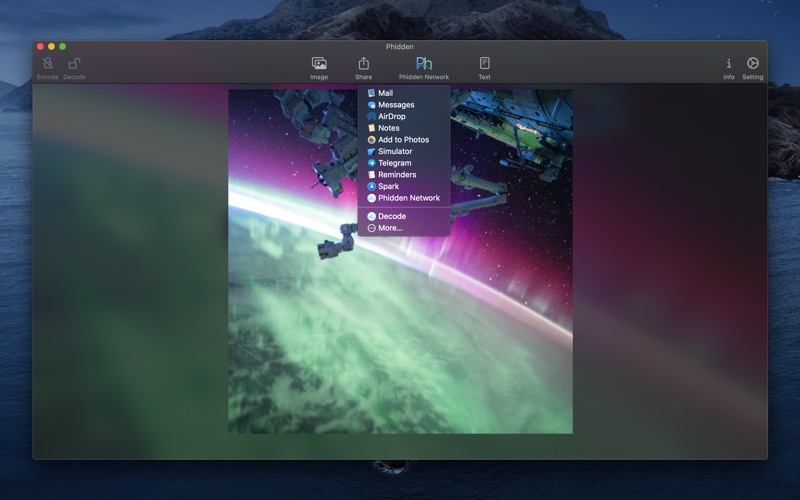Pick Notes in the share menu

[404, 128]
